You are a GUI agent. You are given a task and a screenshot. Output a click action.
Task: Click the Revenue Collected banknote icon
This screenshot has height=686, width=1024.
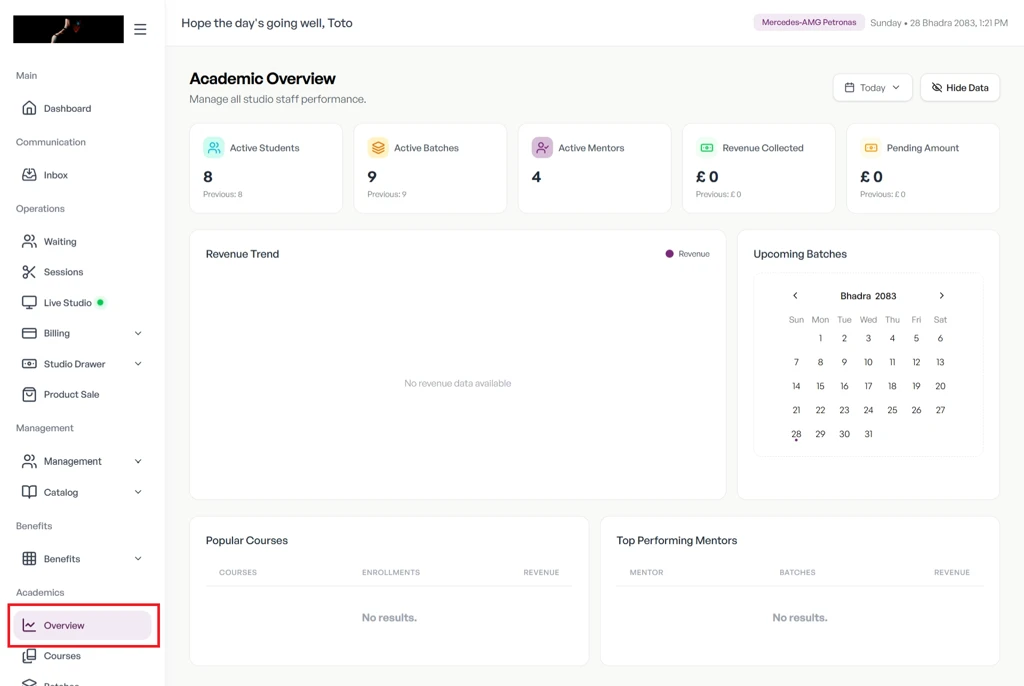pos(707,148)
